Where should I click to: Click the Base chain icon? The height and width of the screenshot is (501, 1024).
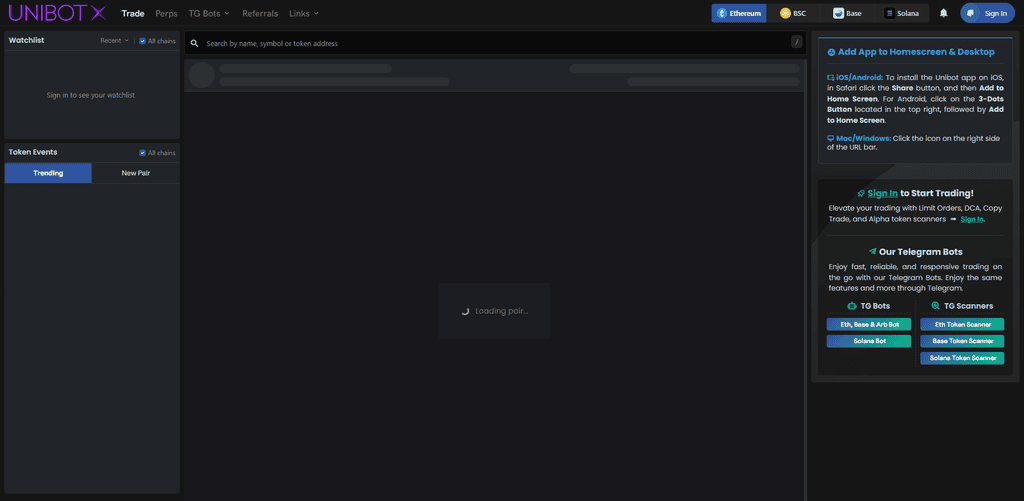838,13
